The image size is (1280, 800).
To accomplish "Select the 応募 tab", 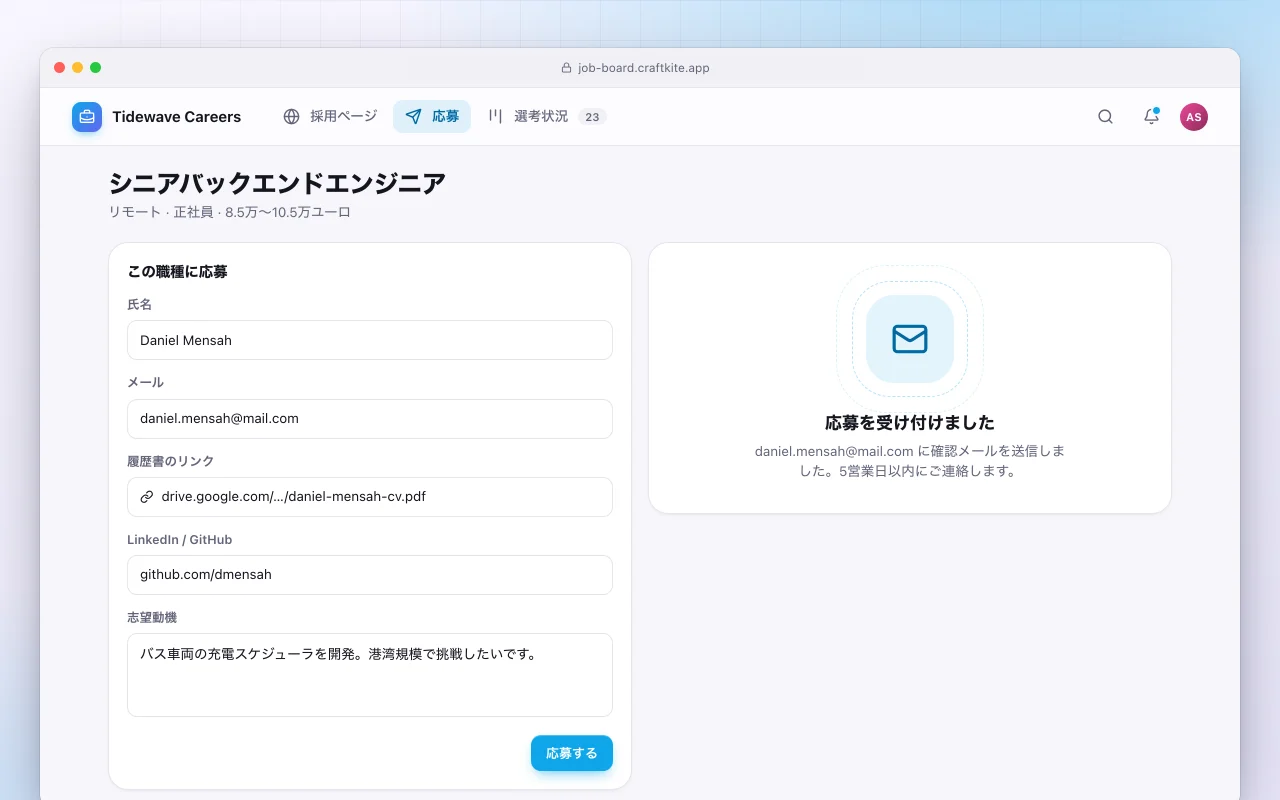I will (432, 117).
